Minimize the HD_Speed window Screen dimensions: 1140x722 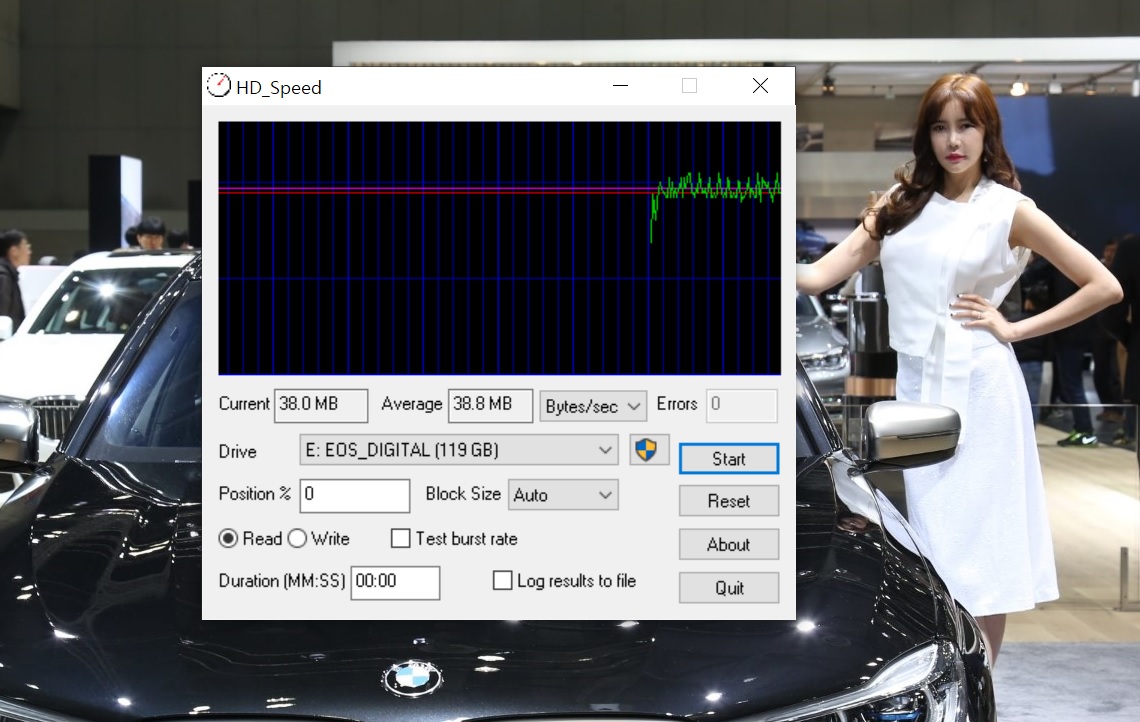click(x=620, y=86)
